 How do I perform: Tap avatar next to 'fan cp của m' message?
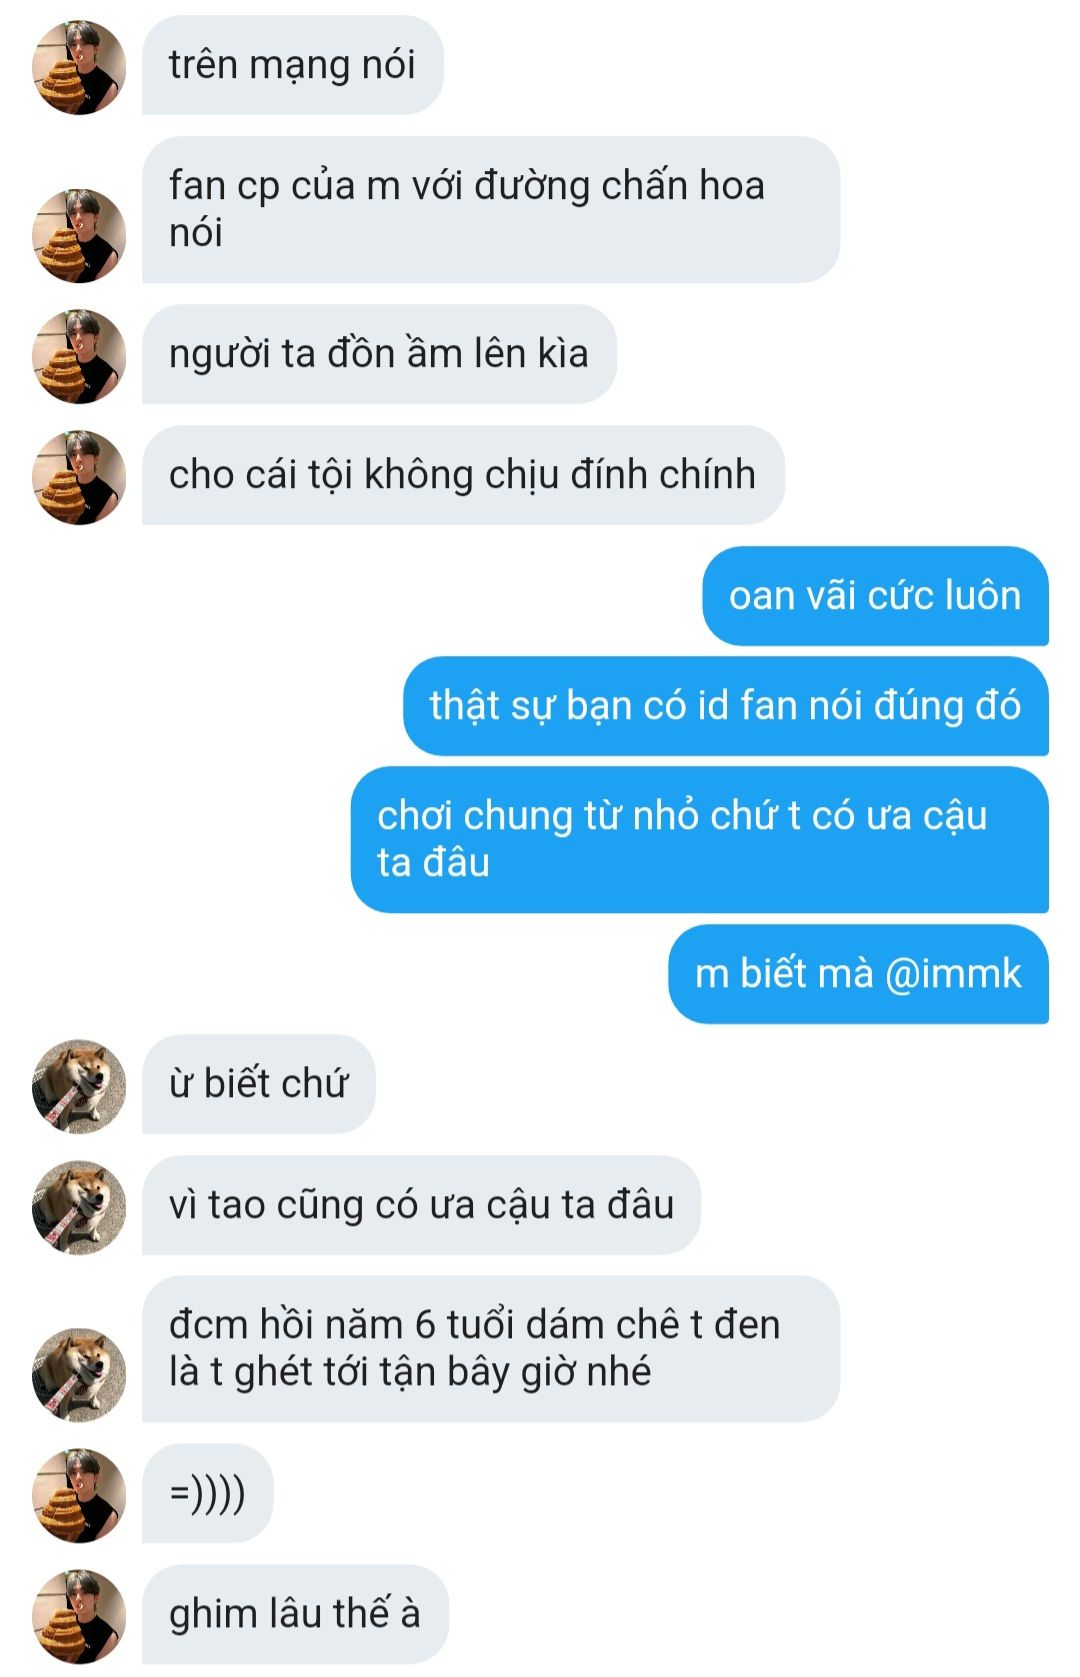[79, 235]
